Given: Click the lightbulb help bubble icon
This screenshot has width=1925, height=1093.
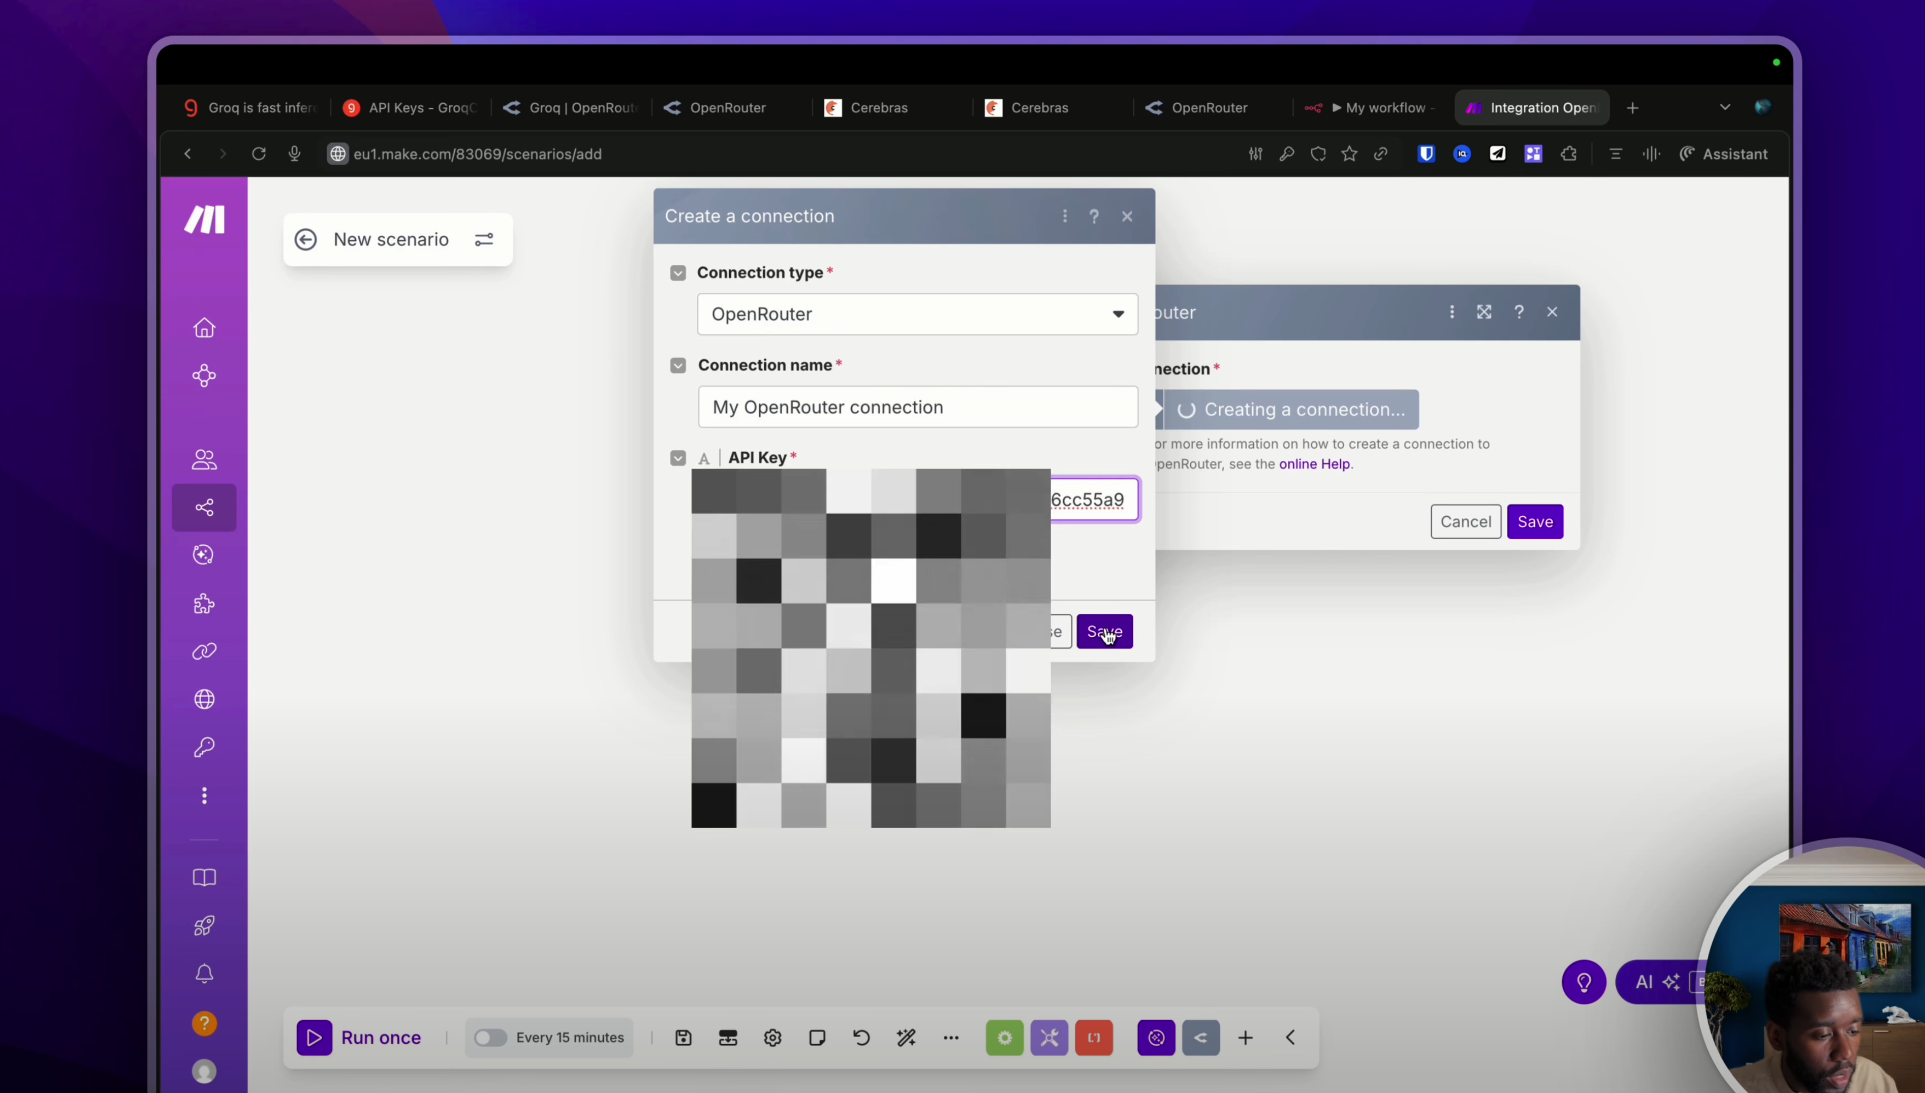Looking at the screenshot, I should click(1583, 982).
